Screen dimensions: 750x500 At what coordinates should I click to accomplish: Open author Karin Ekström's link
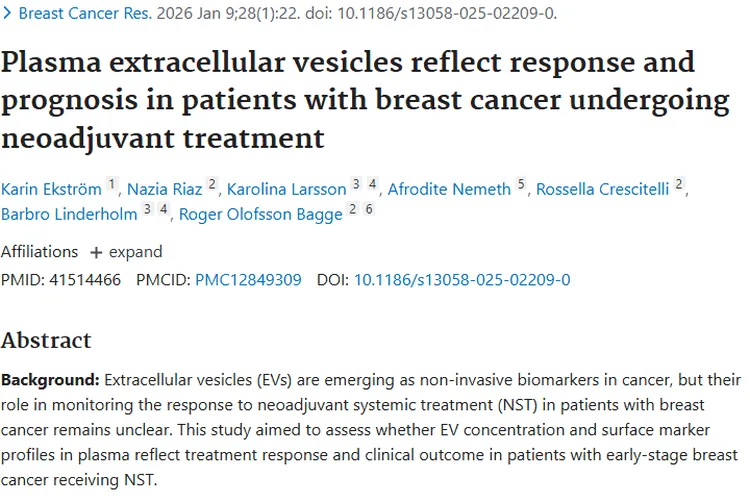click(x=50, y=190)
